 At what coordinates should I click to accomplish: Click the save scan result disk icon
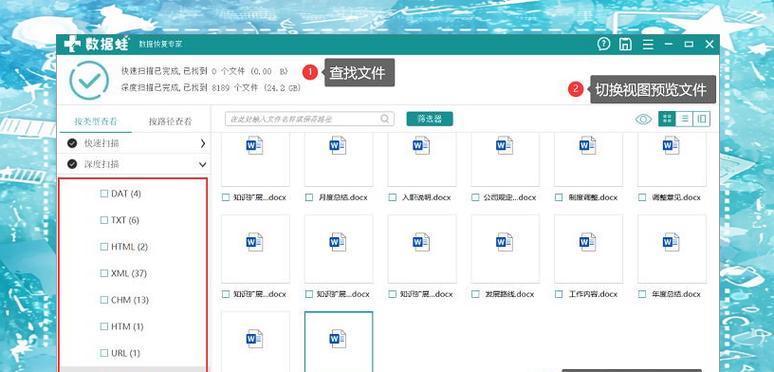point(625,44)
